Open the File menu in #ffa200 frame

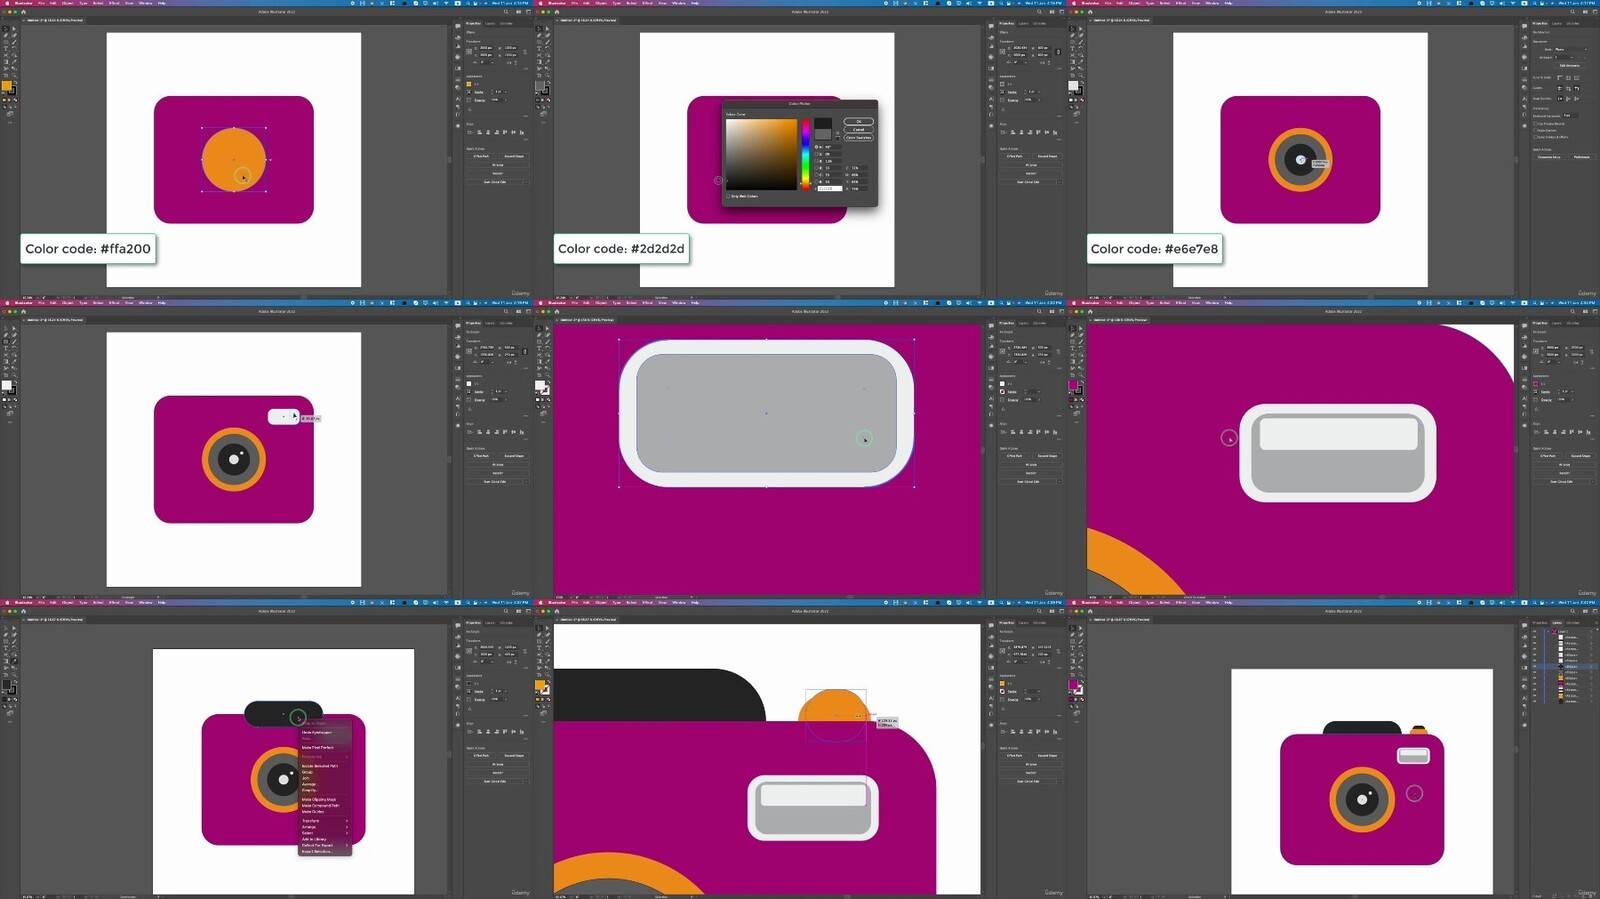pos(41,3)
